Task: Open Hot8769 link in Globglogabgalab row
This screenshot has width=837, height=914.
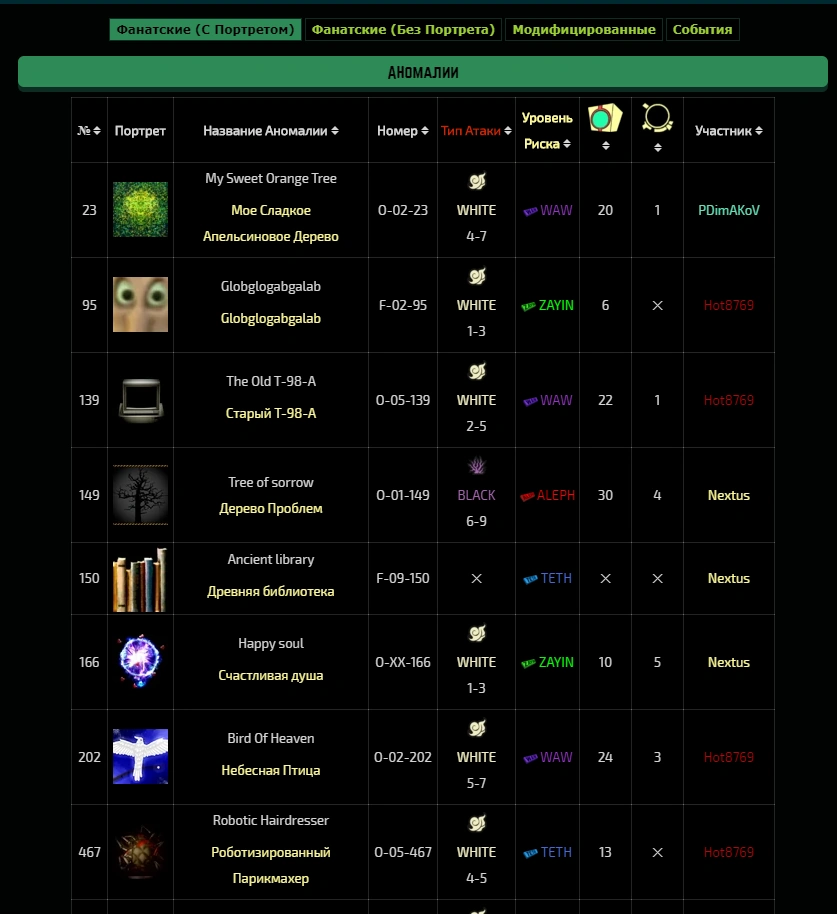Action: (x=729, y=305)
